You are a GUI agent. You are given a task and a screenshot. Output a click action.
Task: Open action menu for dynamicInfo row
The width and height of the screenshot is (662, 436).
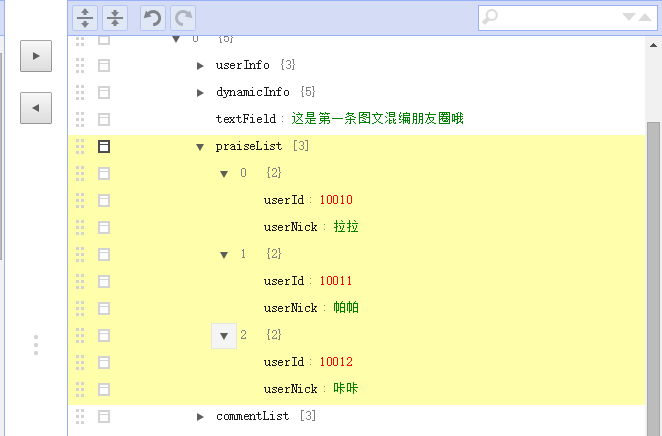tap(104, 92)
